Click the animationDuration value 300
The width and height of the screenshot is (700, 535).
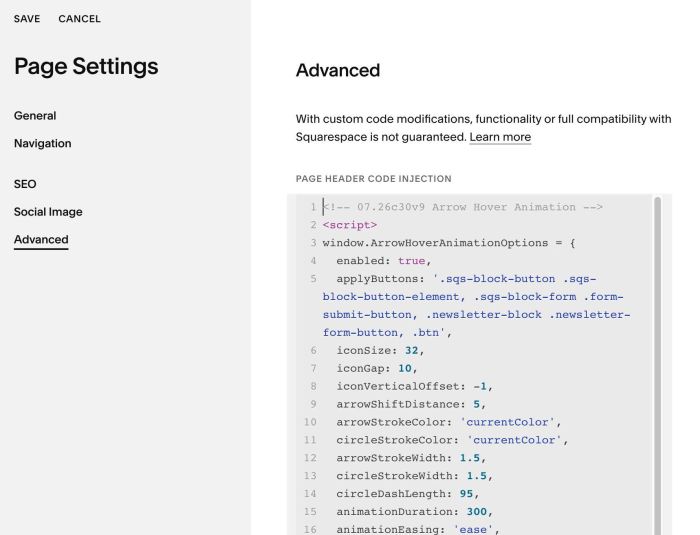476,512
